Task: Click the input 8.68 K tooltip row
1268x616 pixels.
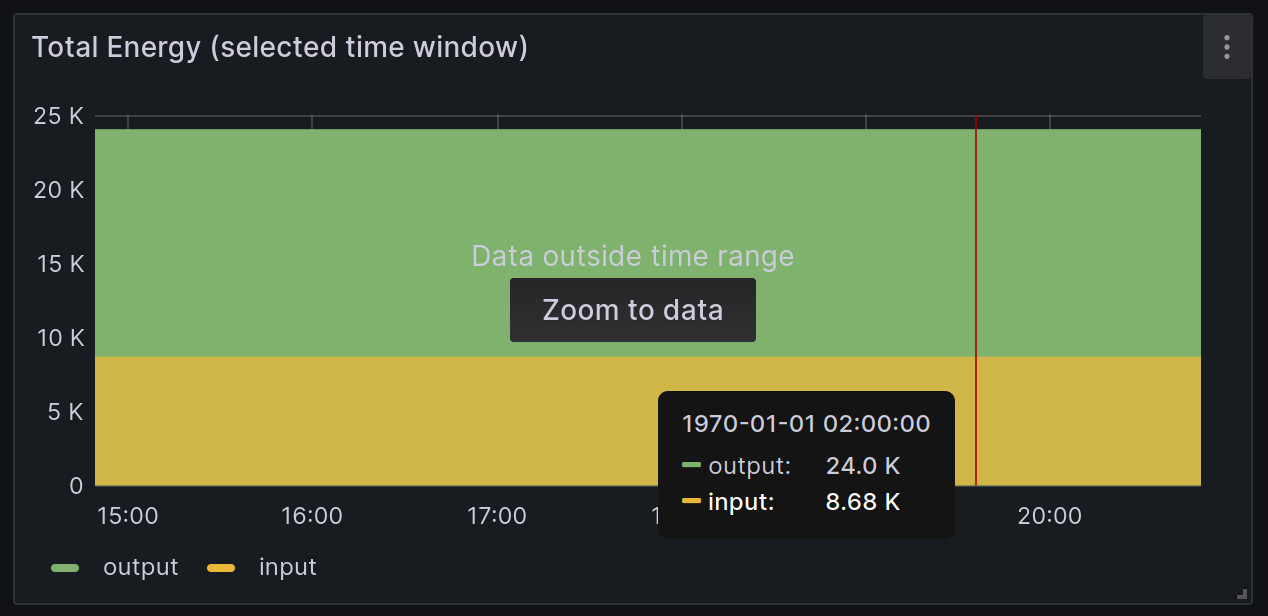Action: point(790,501)
